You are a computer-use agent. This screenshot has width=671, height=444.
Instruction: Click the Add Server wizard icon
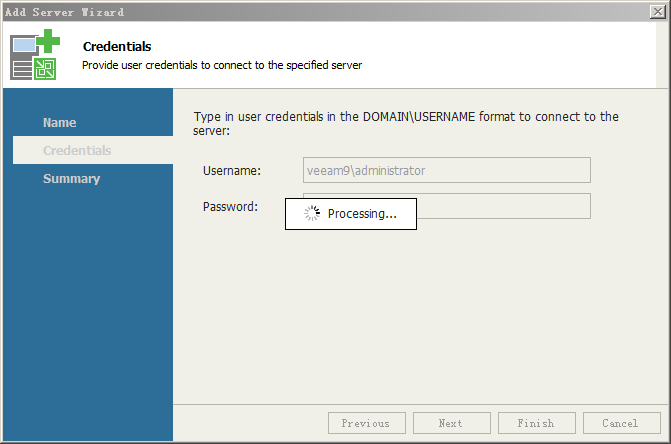pyautogui.click(x=35, y=54)
